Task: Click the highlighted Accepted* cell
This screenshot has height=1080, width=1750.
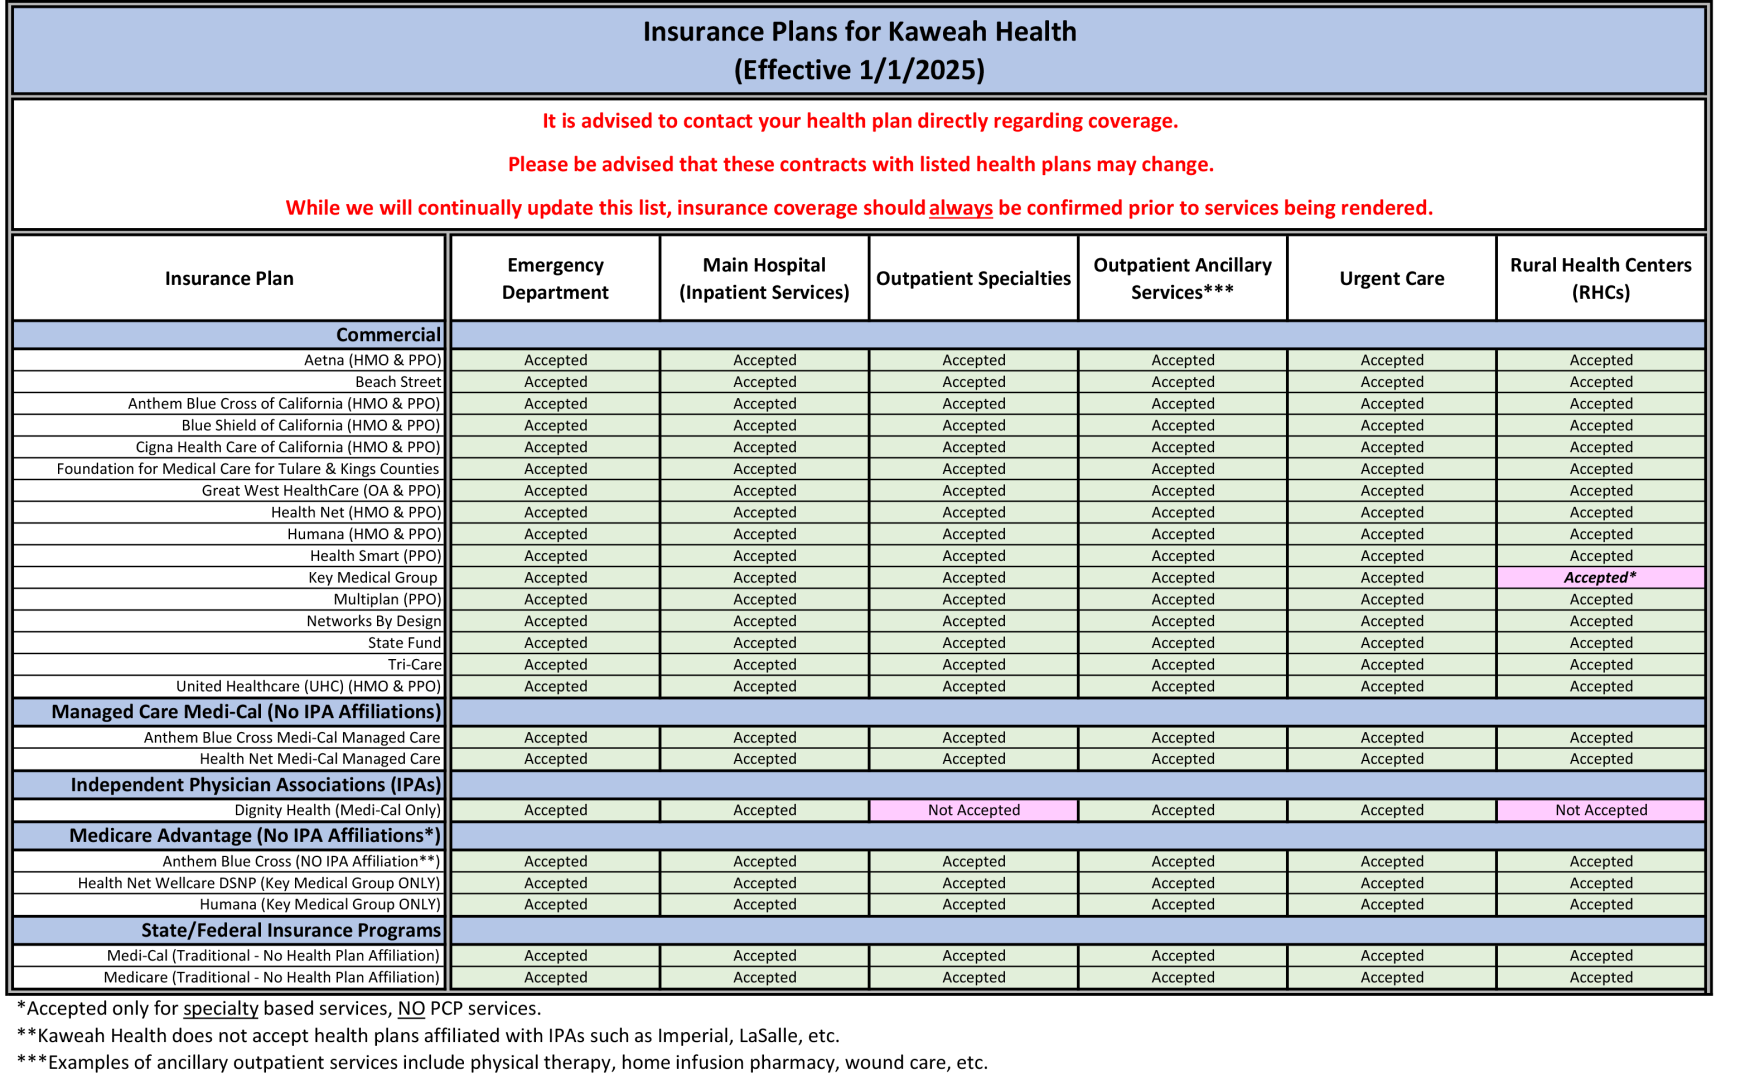Action: 1601,577
